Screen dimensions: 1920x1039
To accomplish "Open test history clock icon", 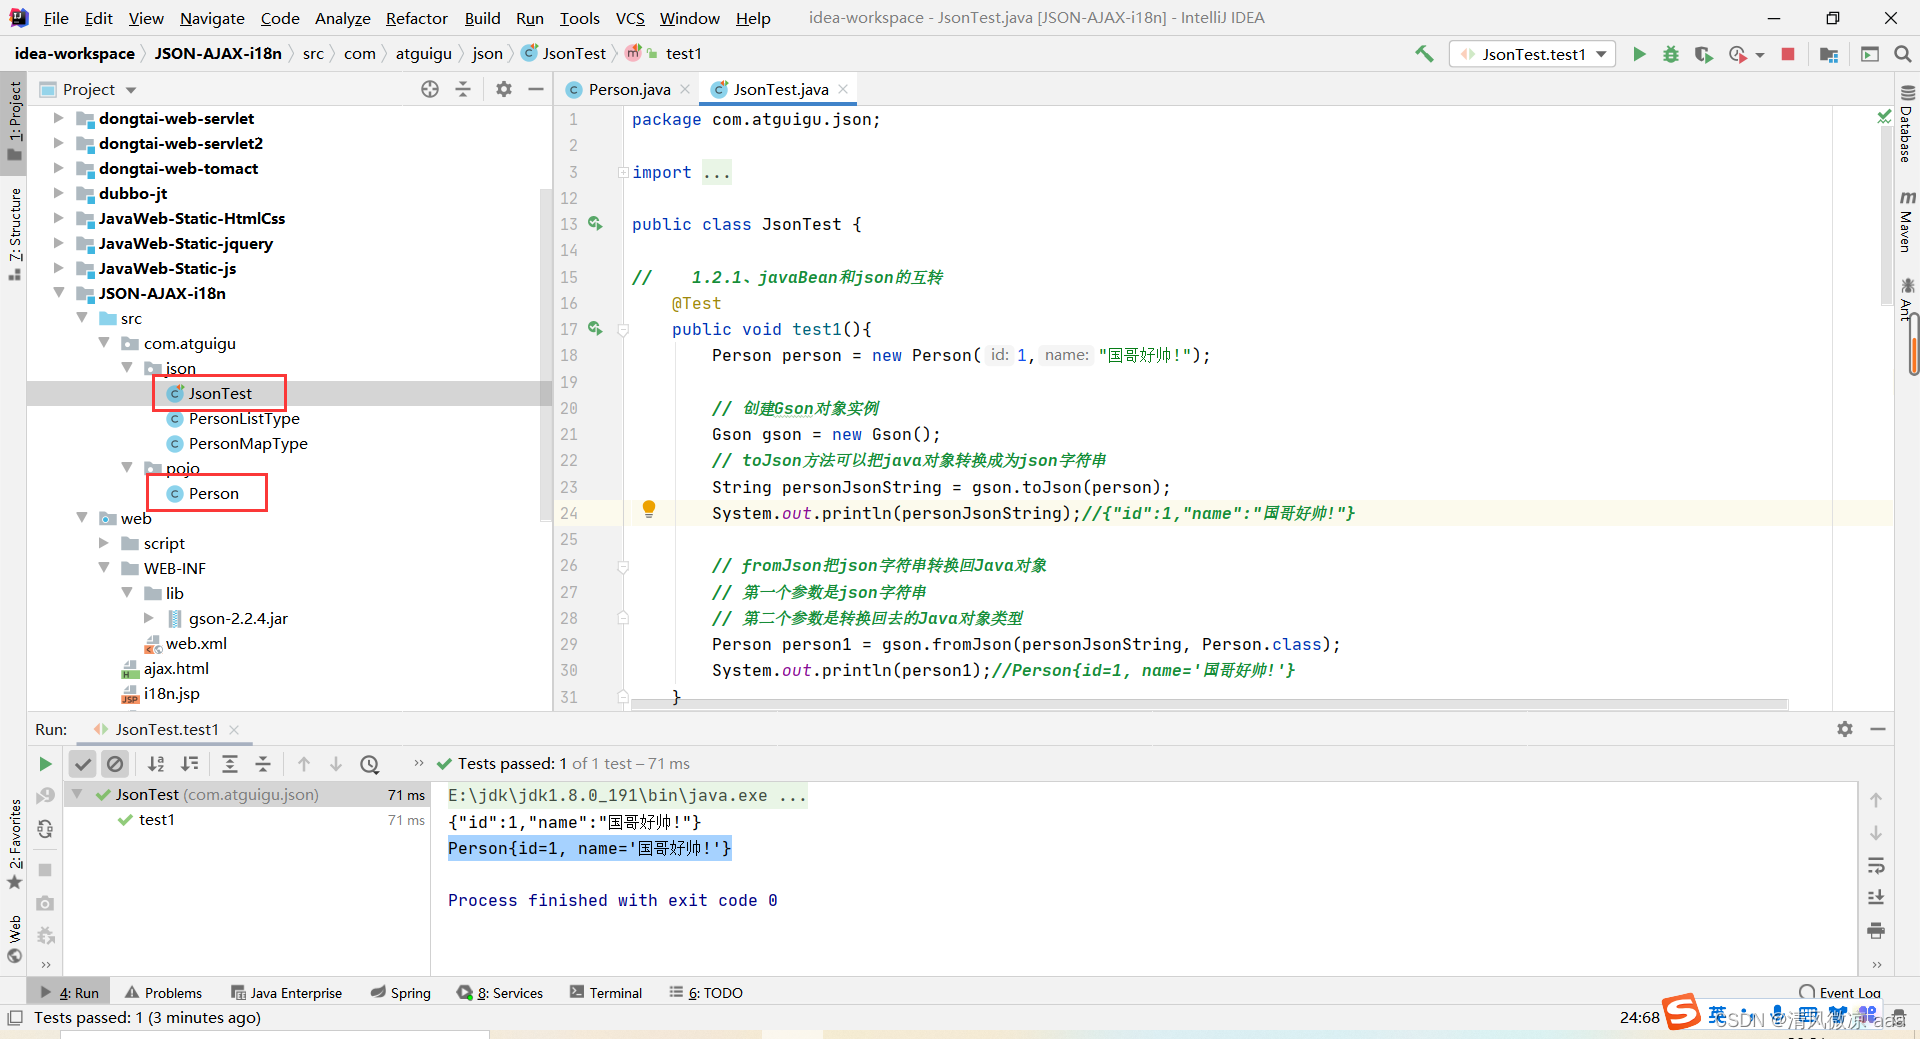I will click(369, 764).
